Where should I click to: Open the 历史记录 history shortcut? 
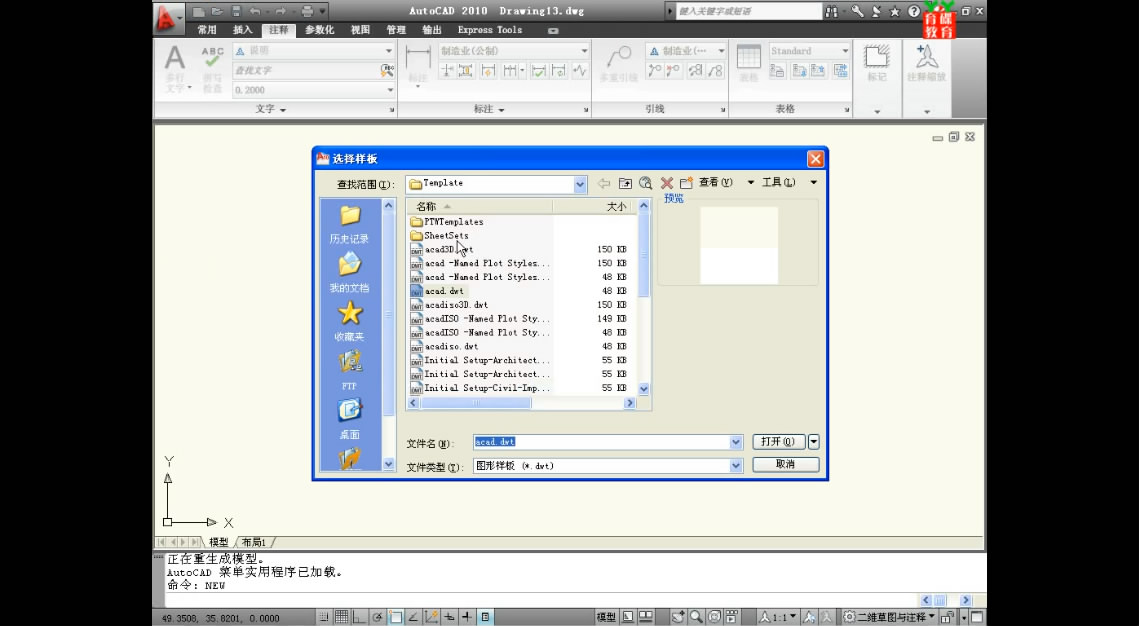(349, 224)
